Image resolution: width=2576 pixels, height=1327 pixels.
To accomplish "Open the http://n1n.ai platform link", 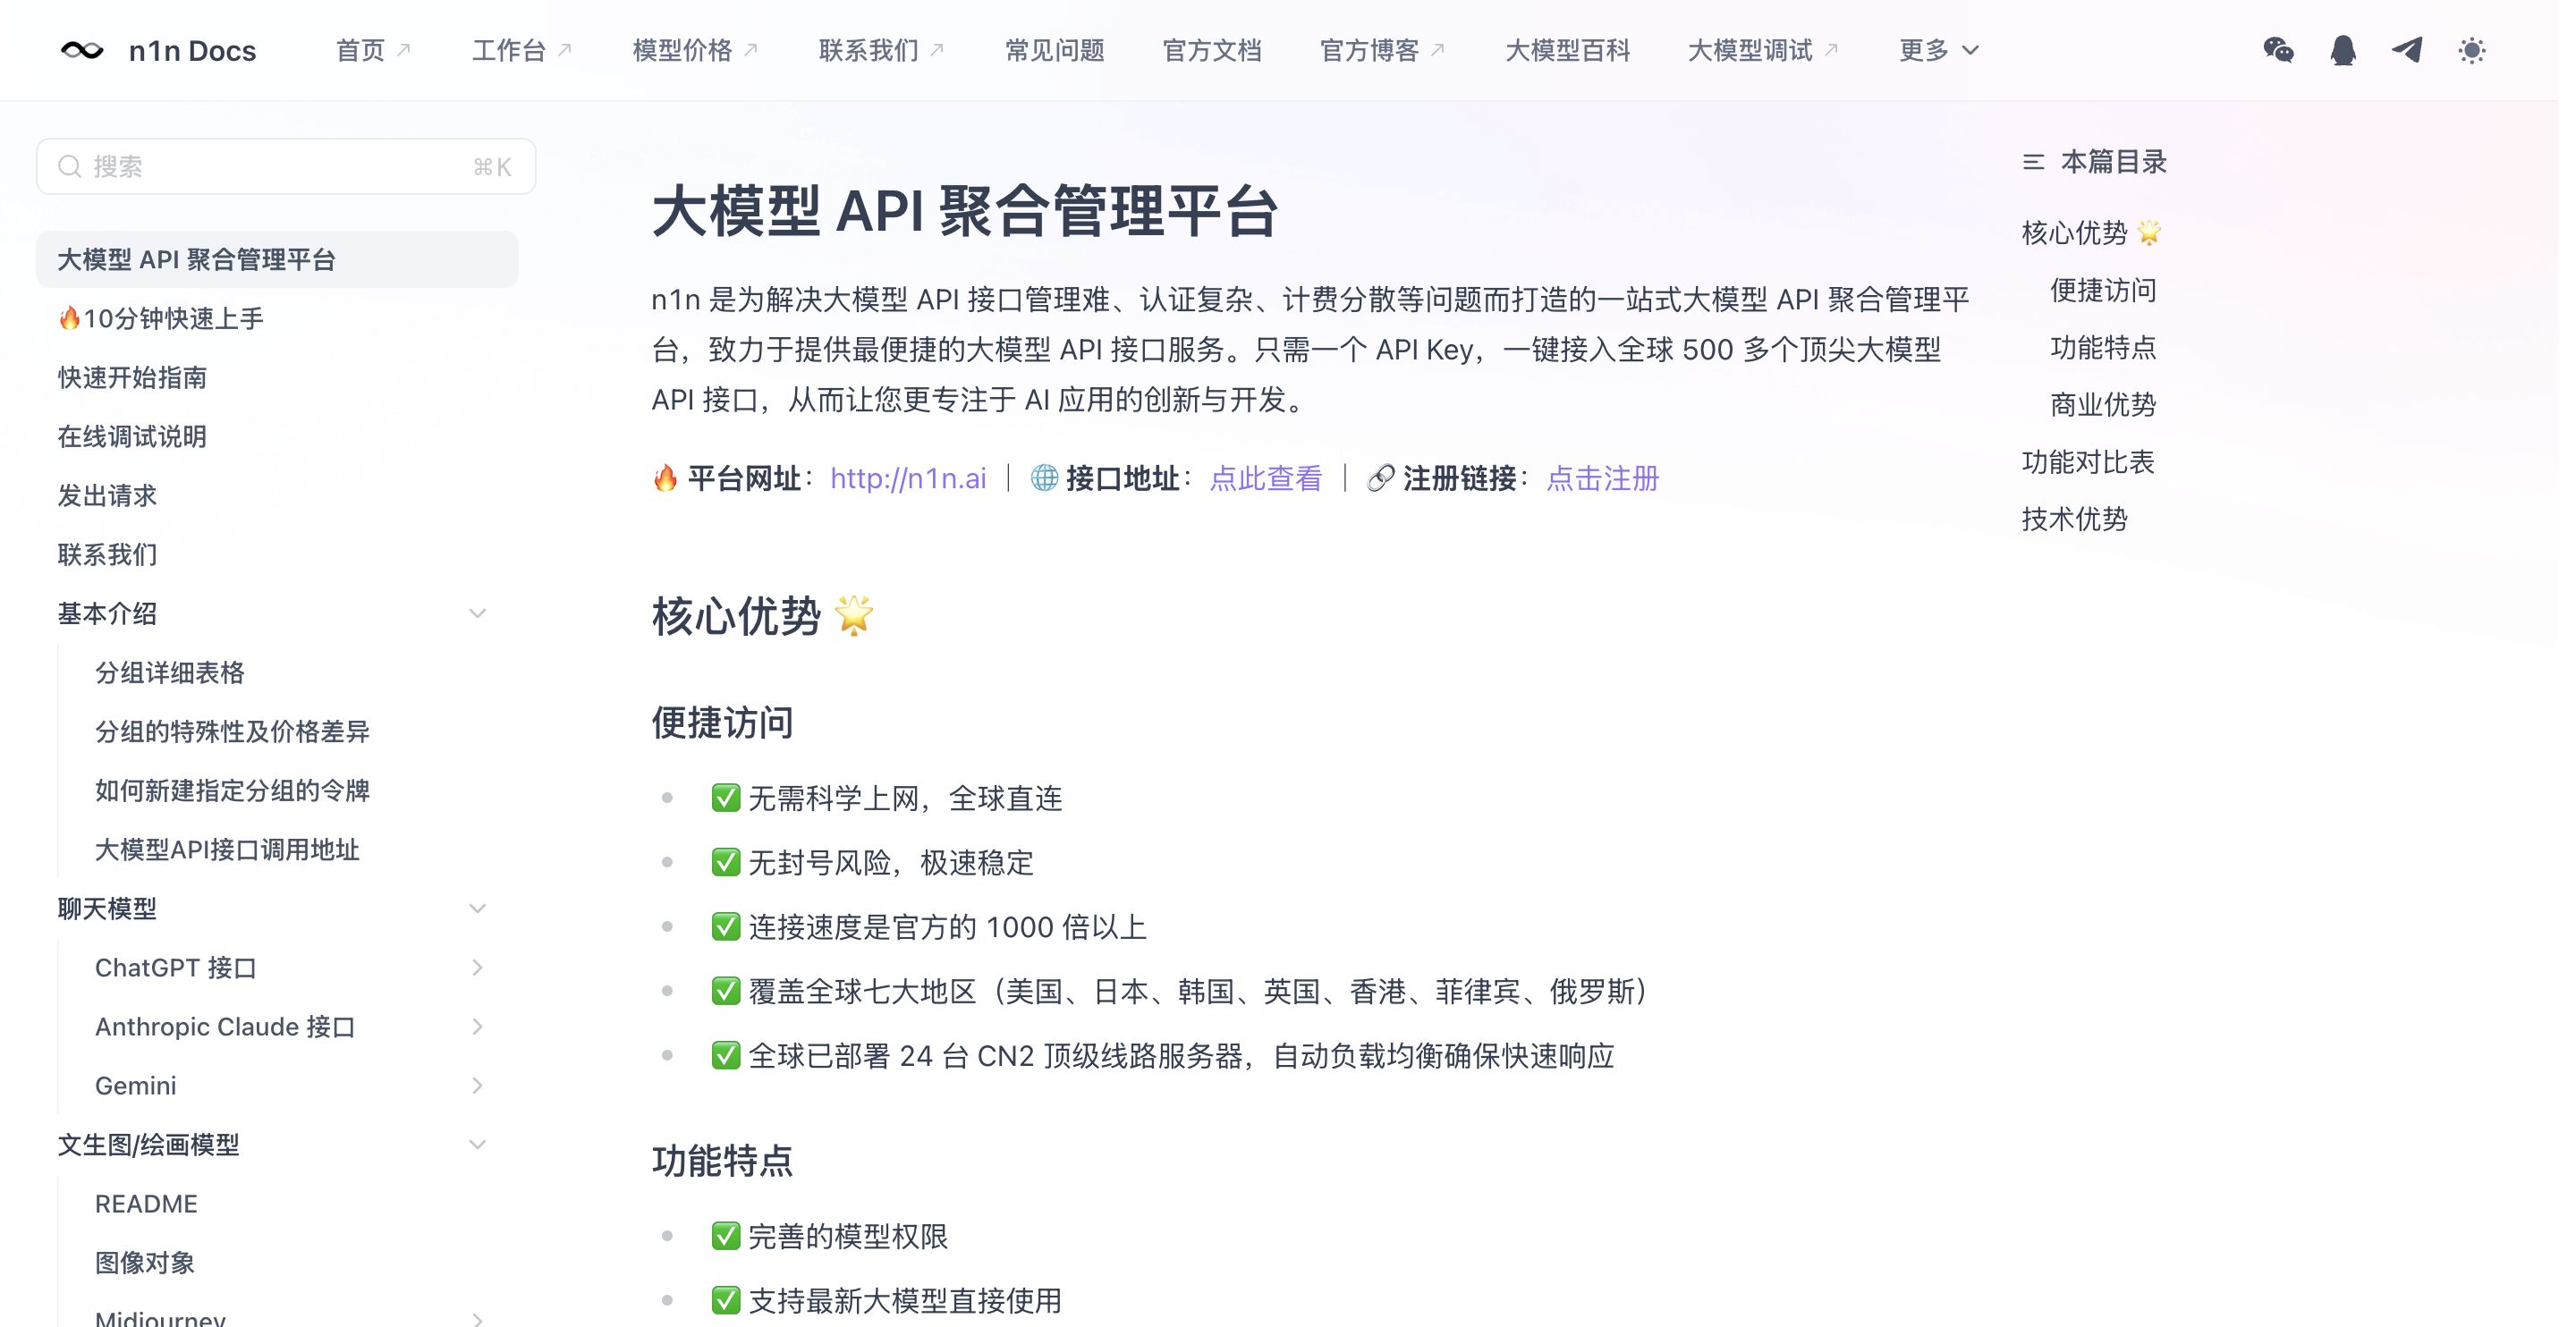I will click(x=907, y=478).
